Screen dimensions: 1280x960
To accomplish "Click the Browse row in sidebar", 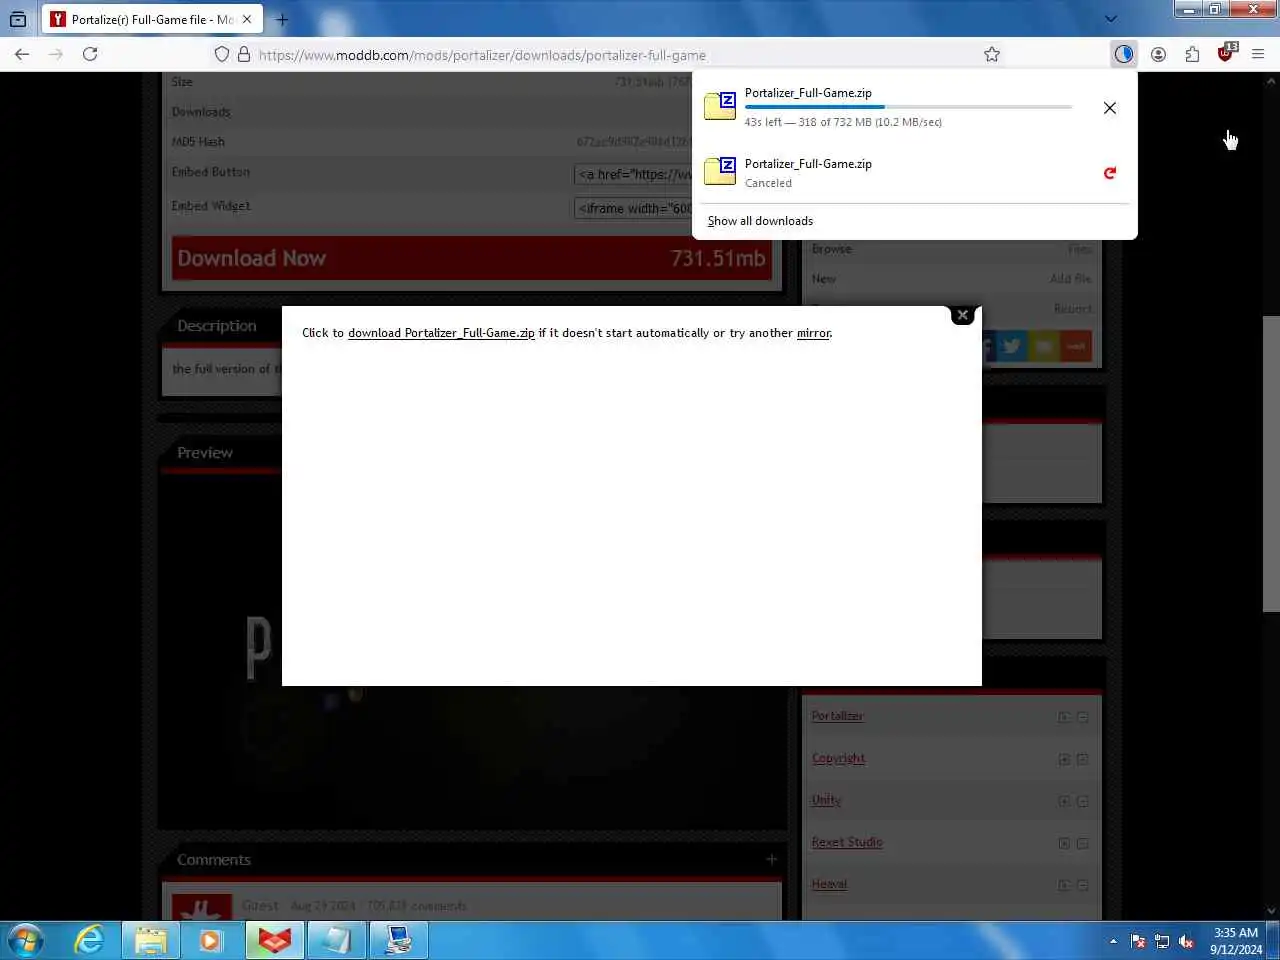I will (951, 249).
